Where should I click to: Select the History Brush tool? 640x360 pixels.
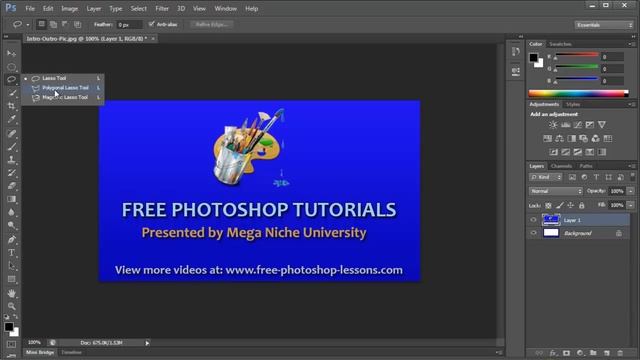point(11,173)
